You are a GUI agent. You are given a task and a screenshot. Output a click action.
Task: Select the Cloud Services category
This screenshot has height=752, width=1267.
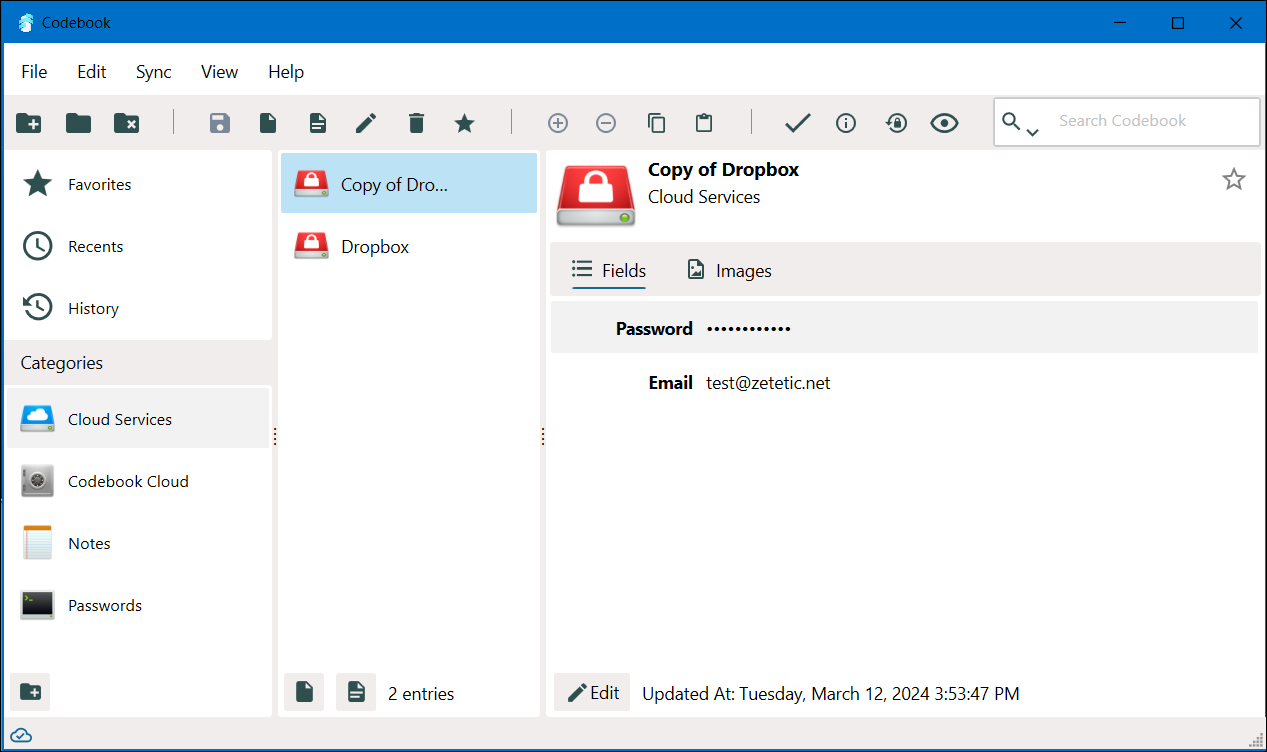tap(138, 419)
